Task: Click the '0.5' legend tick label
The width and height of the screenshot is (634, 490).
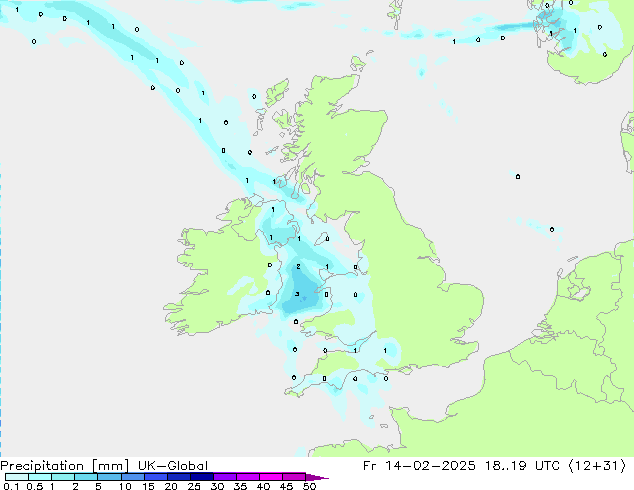Action: click(x=35, y=486)
